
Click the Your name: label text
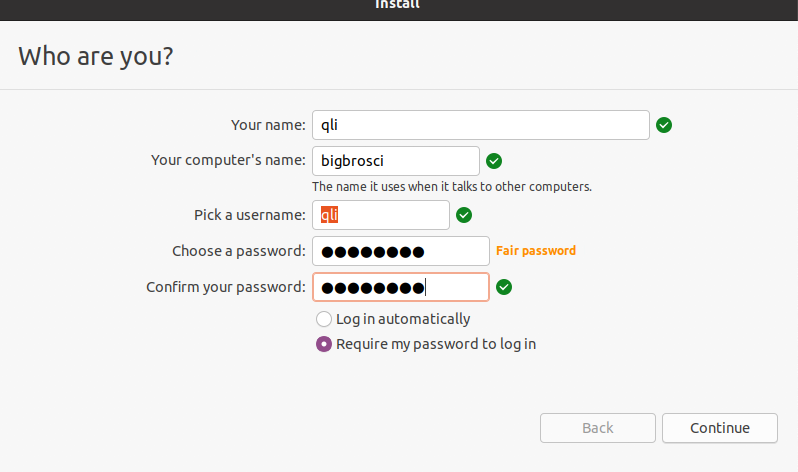268,125
